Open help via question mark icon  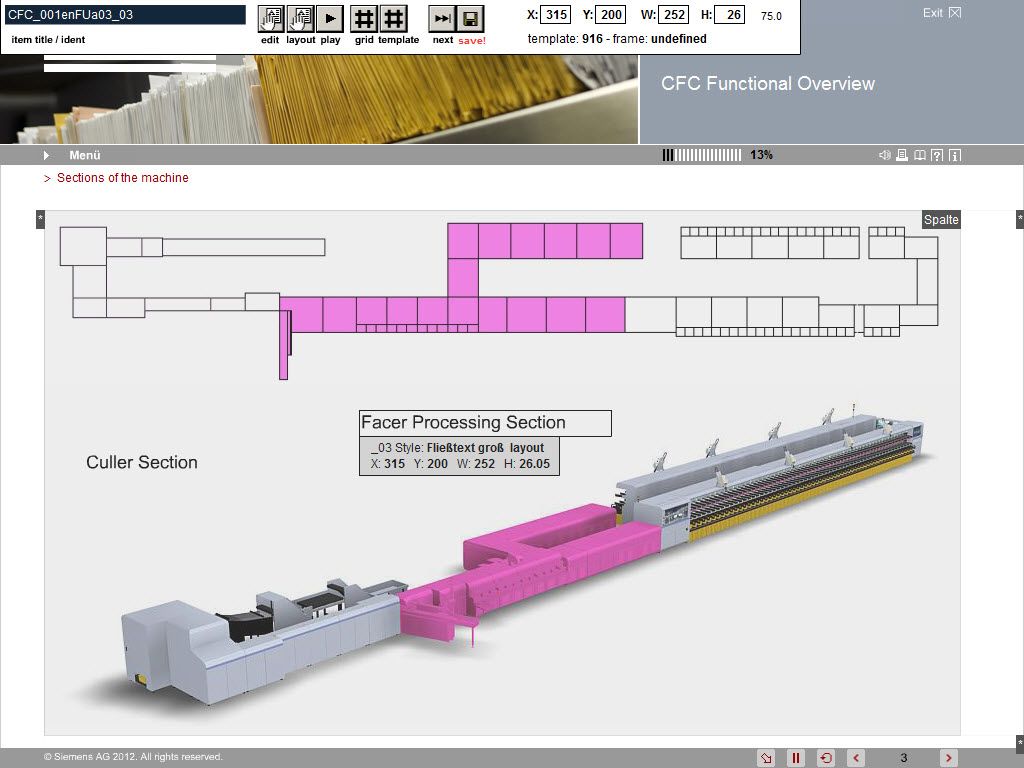[x=937, y=155]
